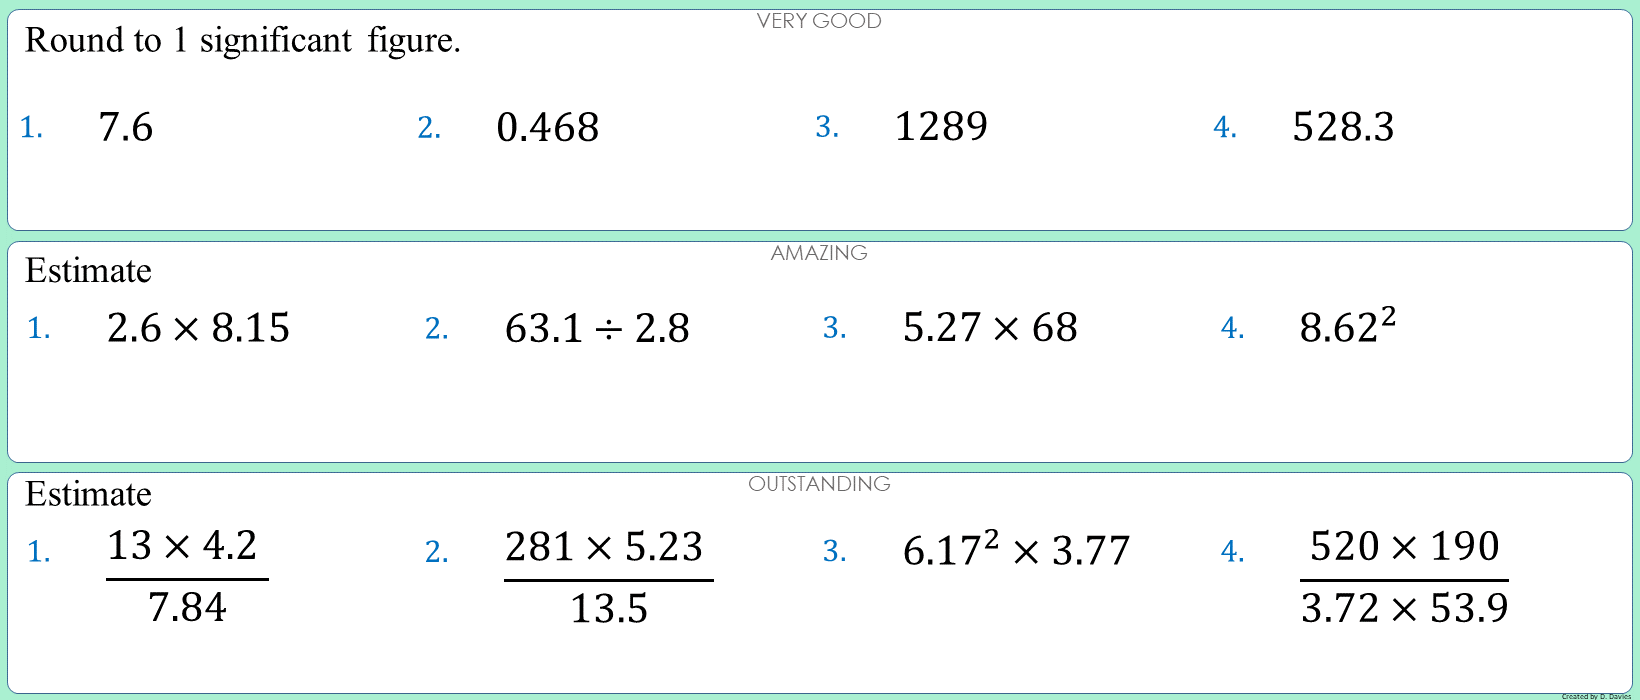Select the expression 2.6 × 8.15
This screenshot has width=1640, height=700.
pos(198,328)
